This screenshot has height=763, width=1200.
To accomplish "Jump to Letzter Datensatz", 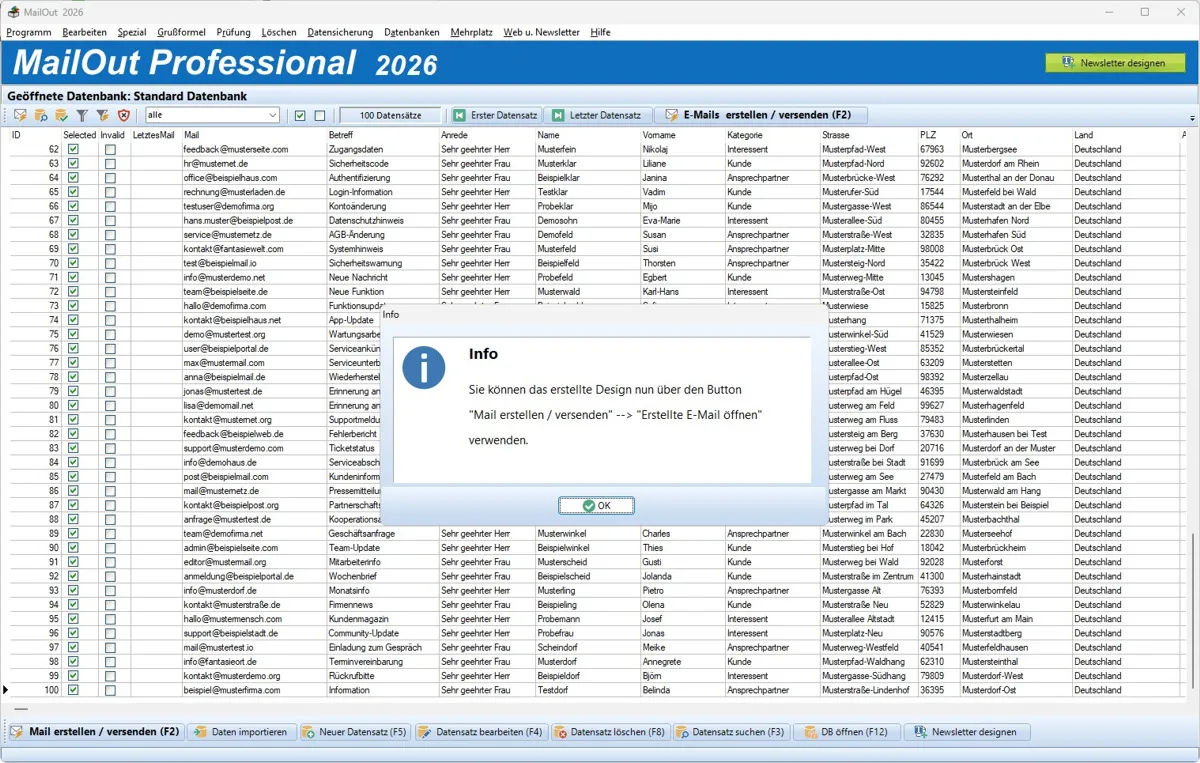I will (x=598, y=116).
